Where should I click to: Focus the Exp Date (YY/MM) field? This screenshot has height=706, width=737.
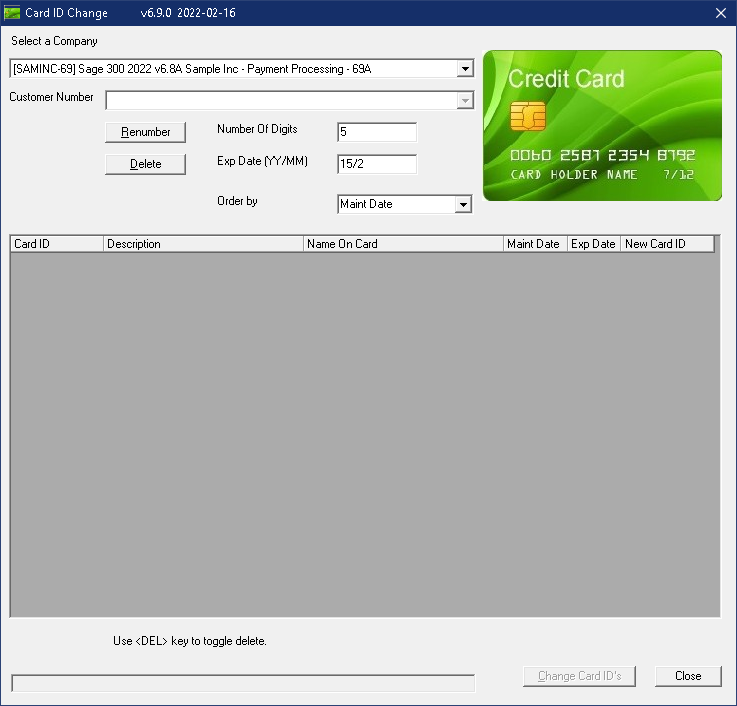pyautogui.click(x=377, y=164)
